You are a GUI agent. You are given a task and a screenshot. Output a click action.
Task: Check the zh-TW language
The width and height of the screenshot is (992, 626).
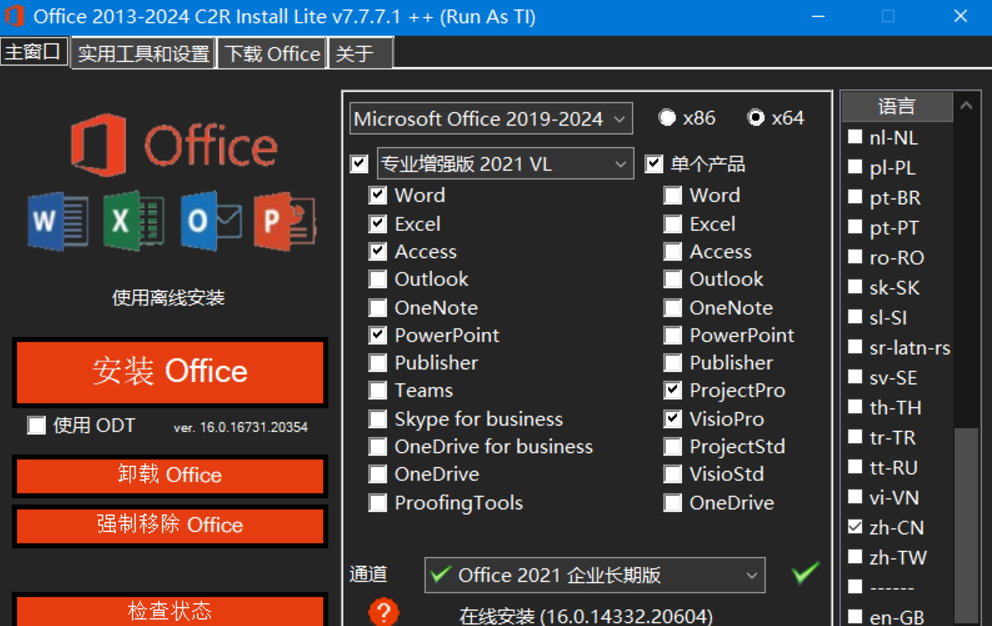pos(855,556)
